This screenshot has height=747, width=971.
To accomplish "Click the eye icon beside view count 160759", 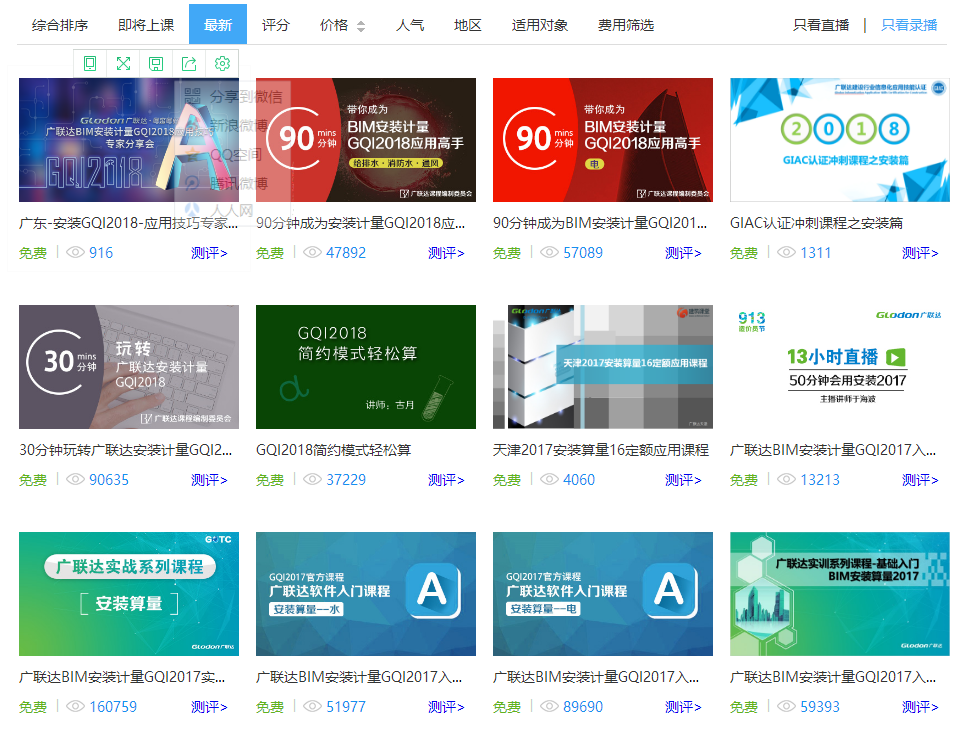I will pos(75,706).
